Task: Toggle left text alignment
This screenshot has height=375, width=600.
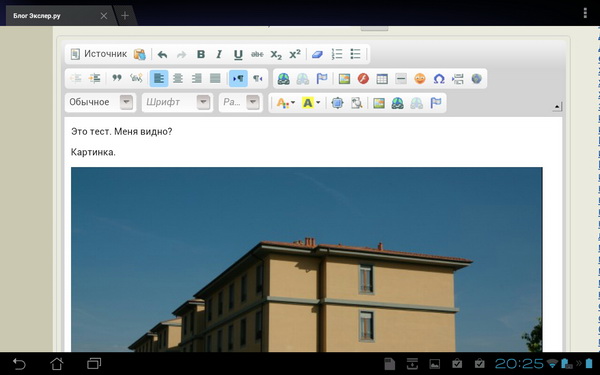Action: pyautogui.click(x=158, y=78)
